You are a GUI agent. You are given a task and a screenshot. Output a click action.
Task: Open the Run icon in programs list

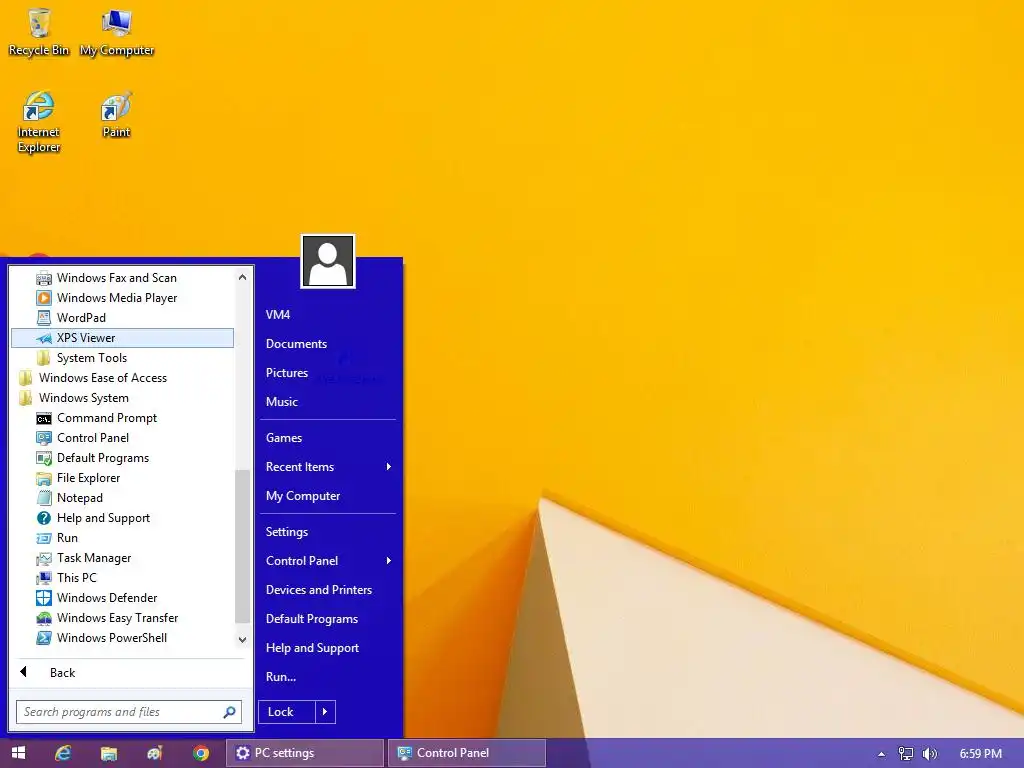(44, 538)
